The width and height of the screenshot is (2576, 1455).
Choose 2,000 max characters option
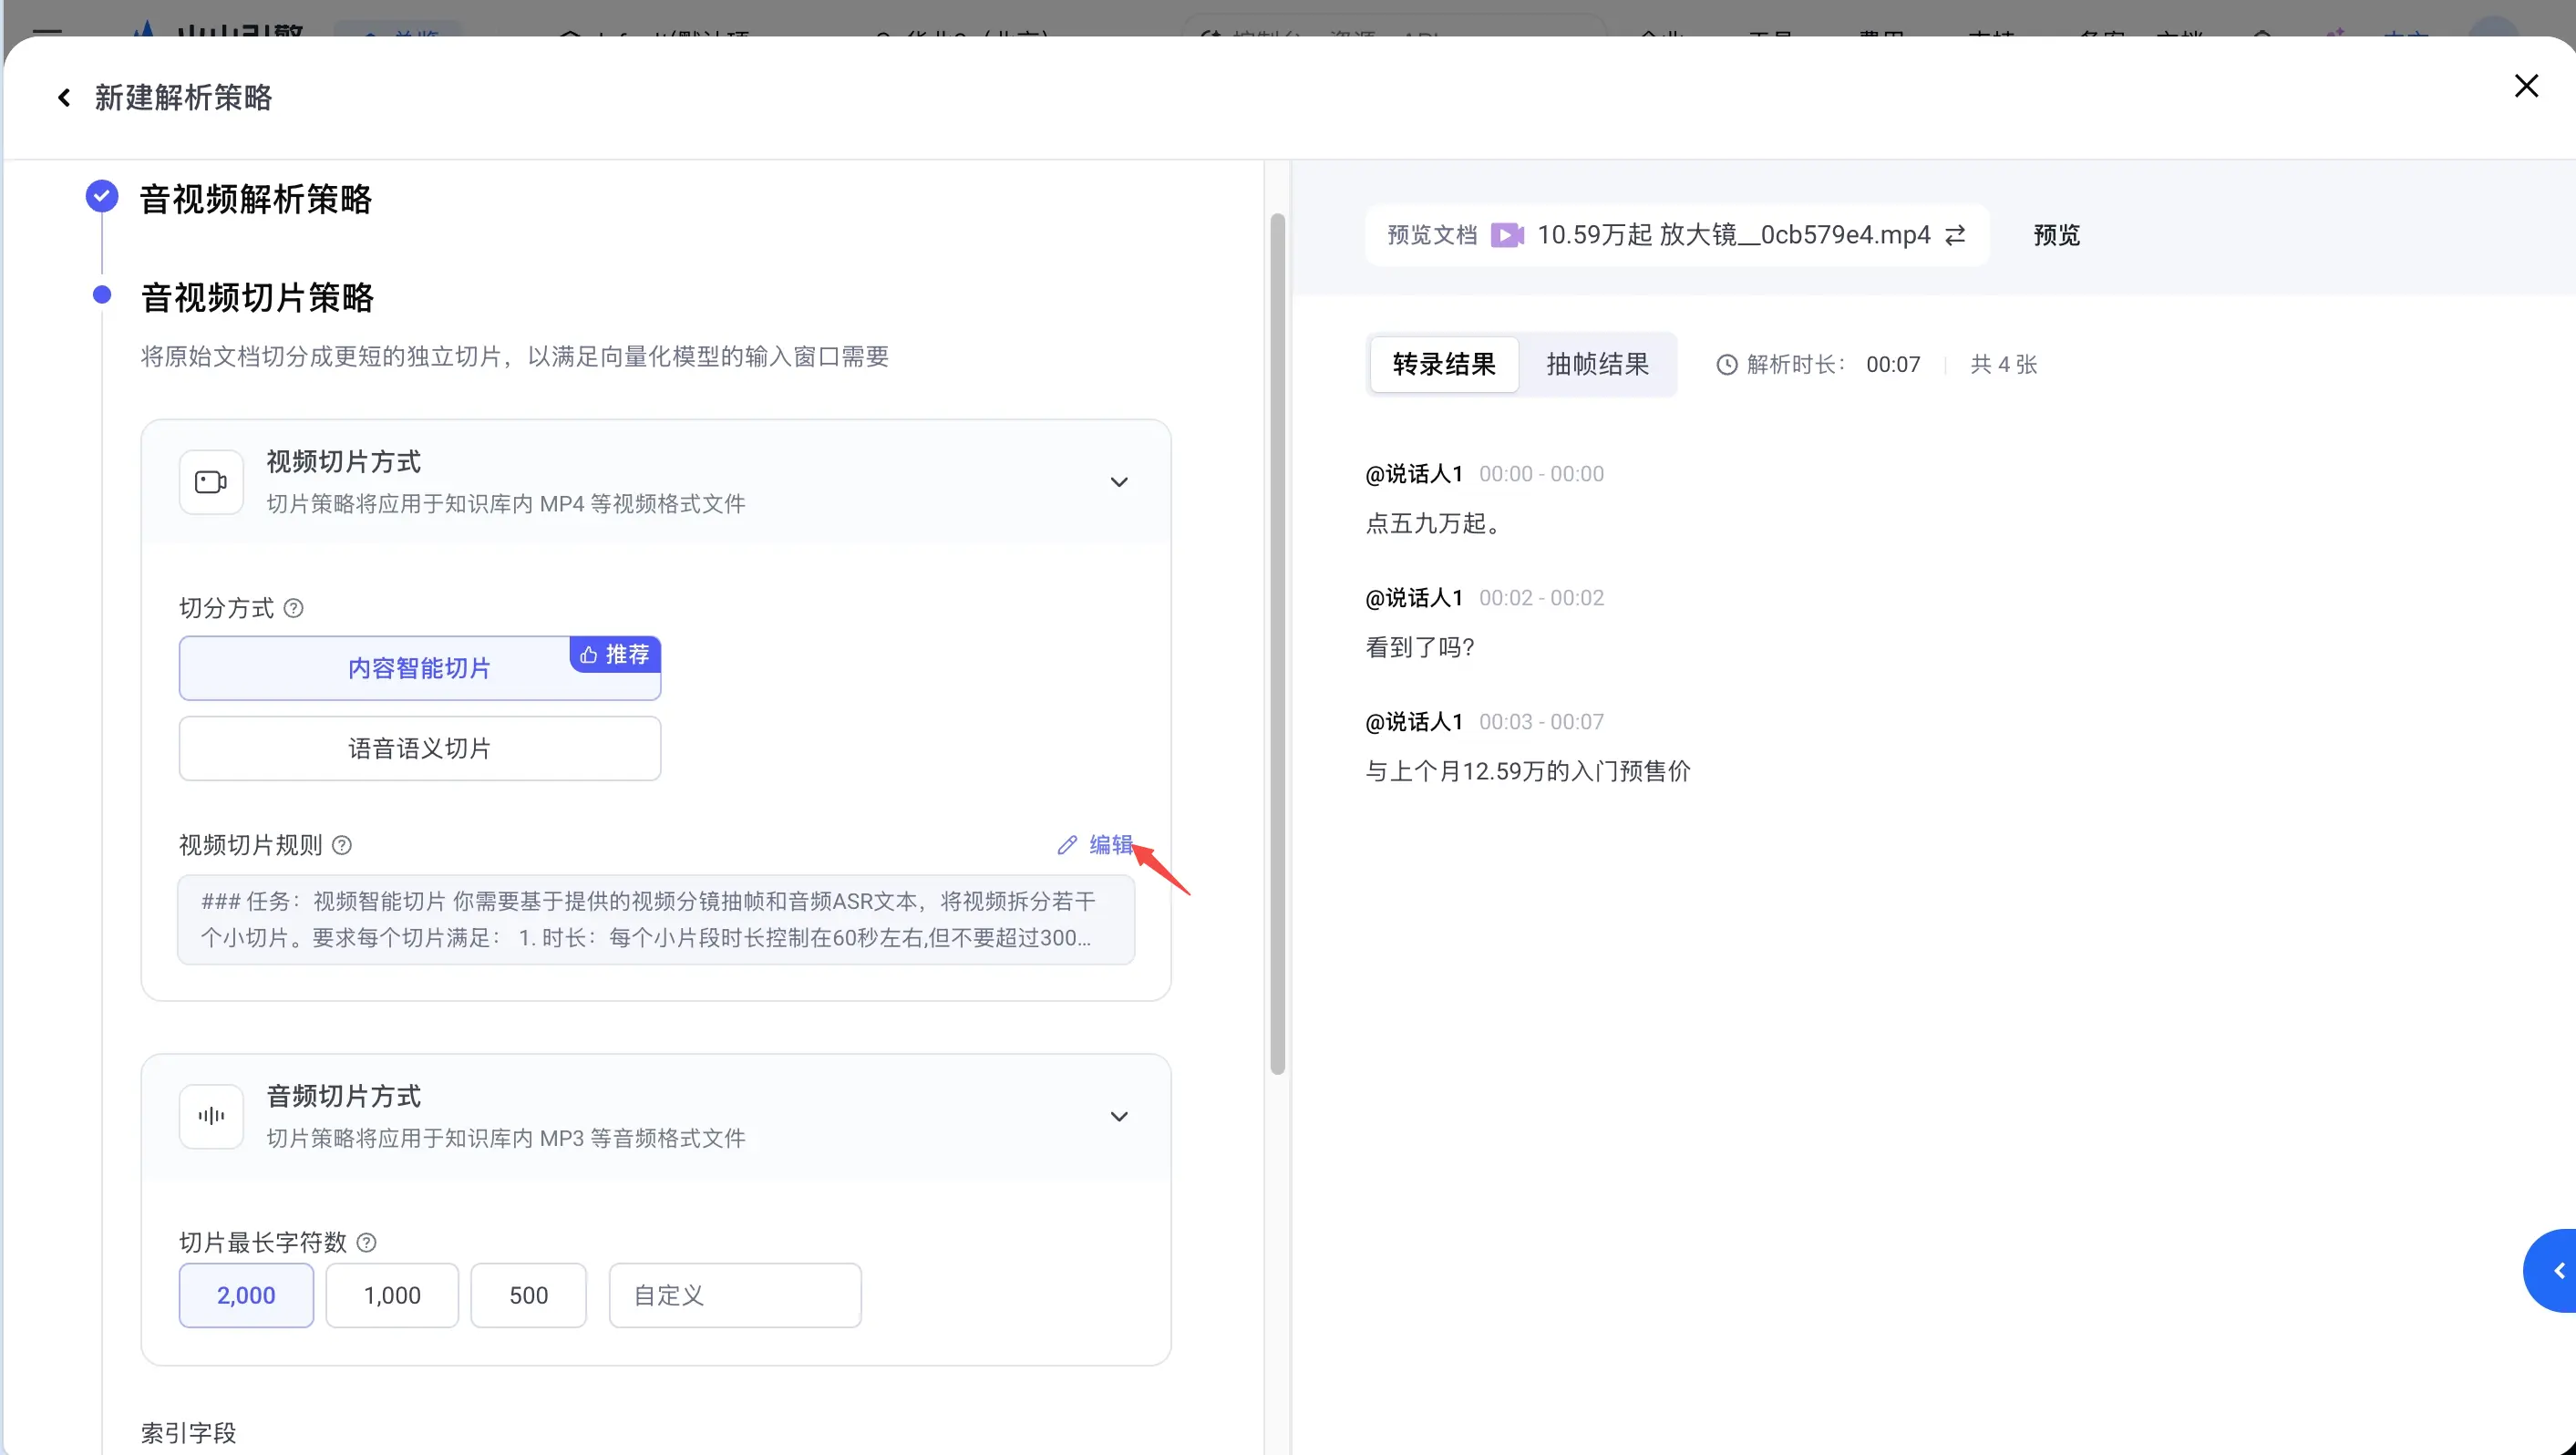click(x=246, y=1295)
